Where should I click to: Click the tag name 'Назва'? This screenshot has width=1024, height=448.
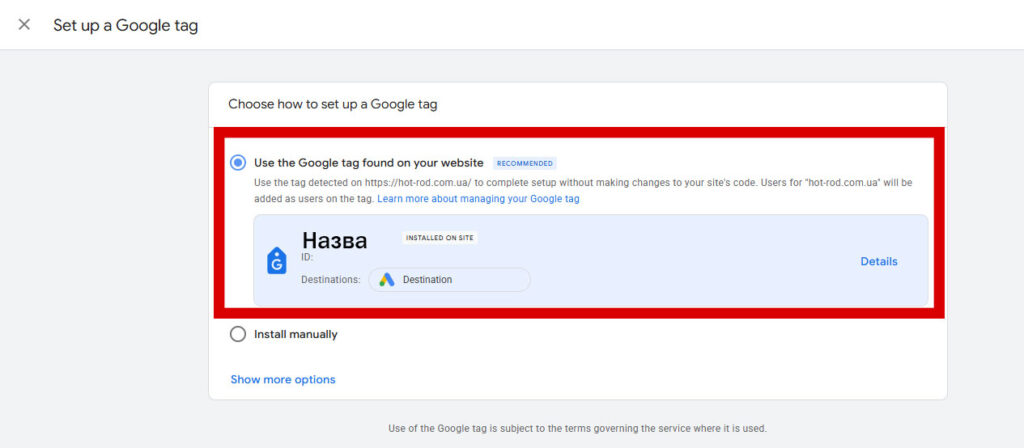335,240
